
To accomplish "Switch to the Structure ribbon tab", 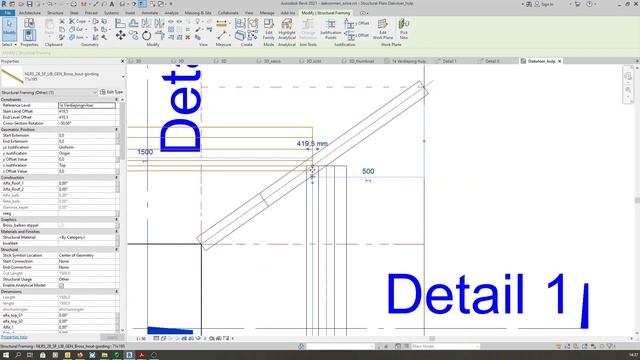I will point(55,13).
